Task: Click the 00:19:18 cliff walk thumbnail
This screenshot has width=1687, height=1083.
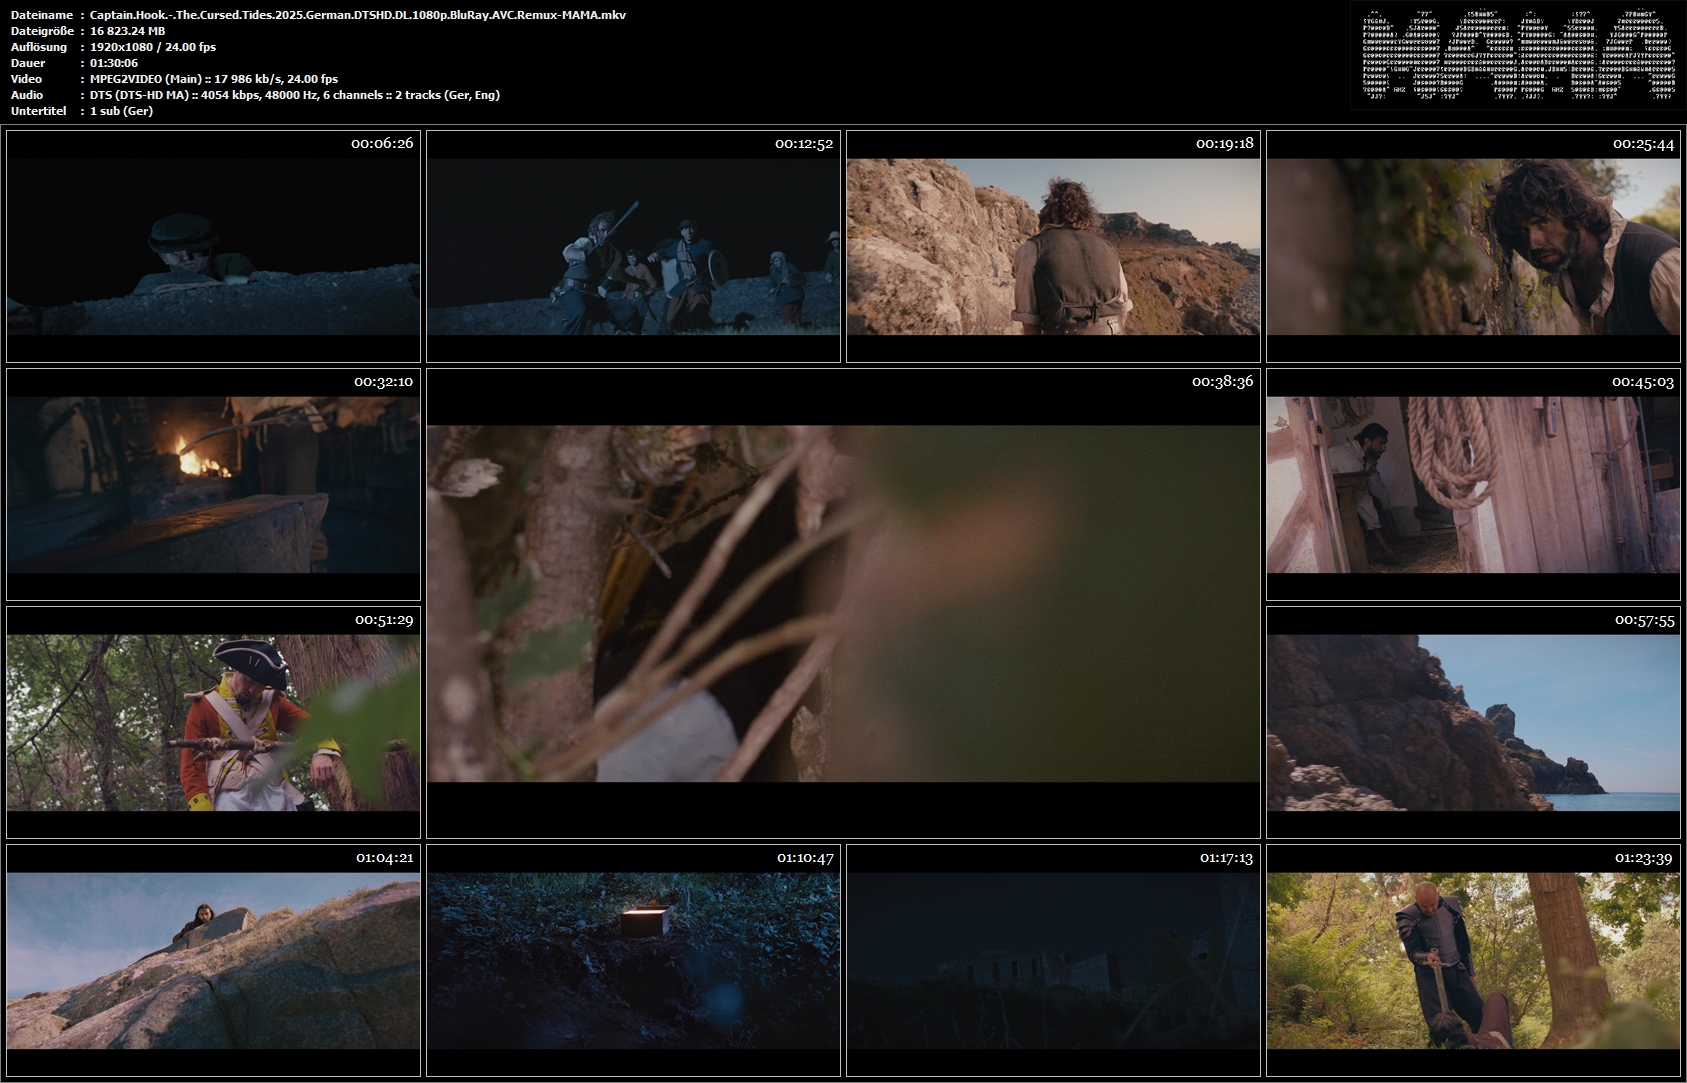Action: 1053,246
